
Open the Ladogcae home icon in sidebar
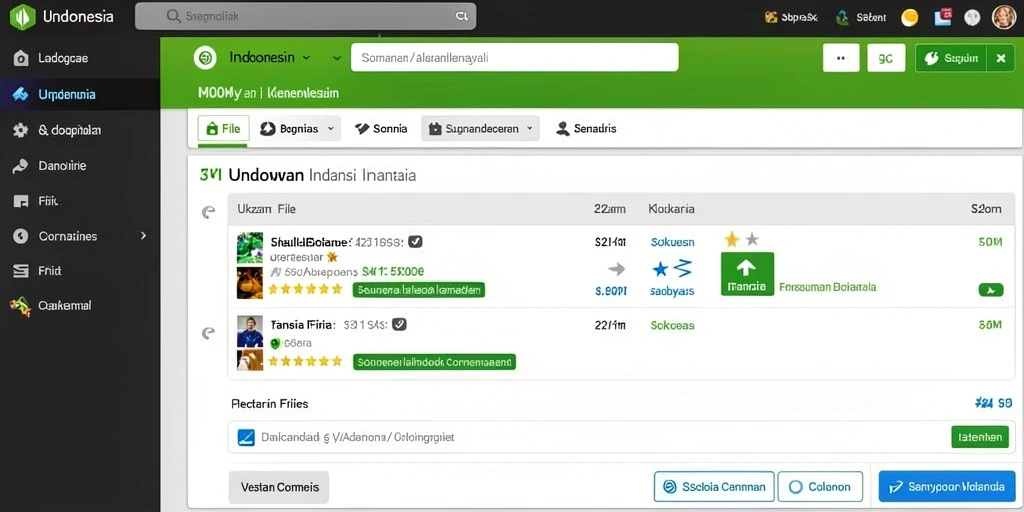pos(21,59)
